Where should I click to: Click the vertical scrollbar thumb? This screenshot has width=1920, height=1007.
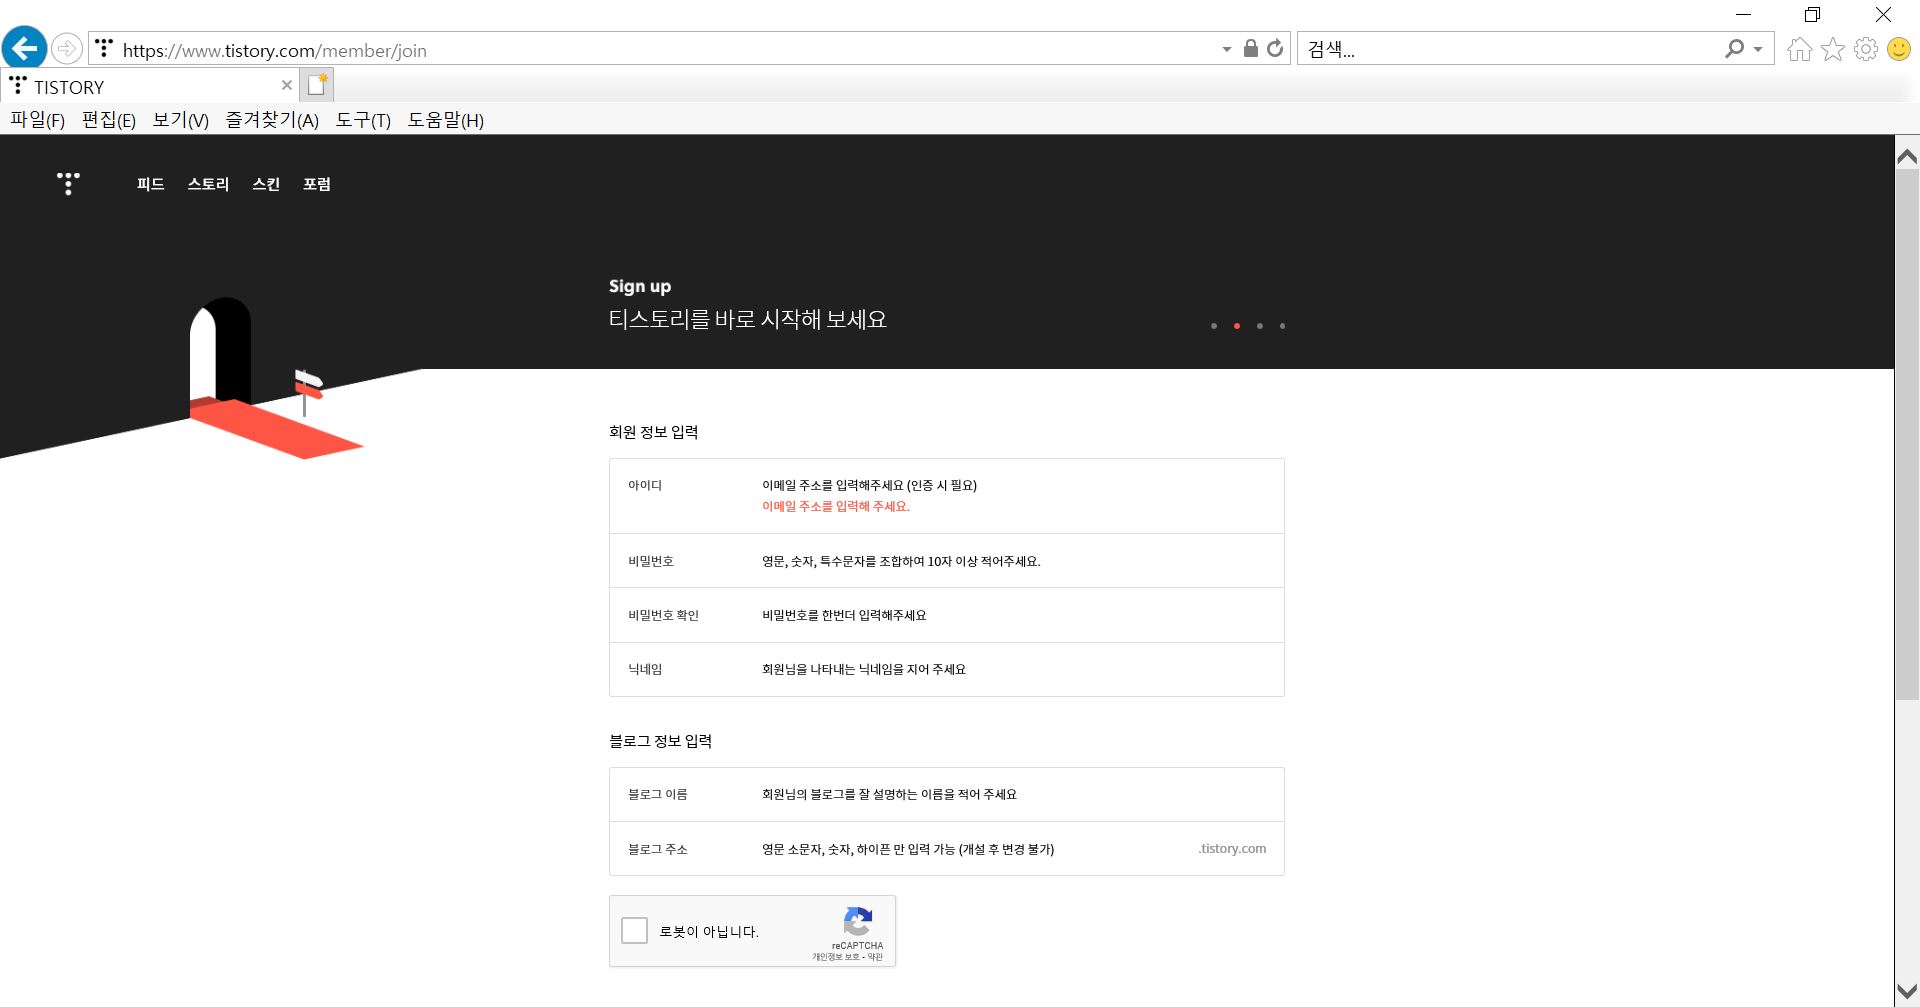click(x=1907, y=435)
